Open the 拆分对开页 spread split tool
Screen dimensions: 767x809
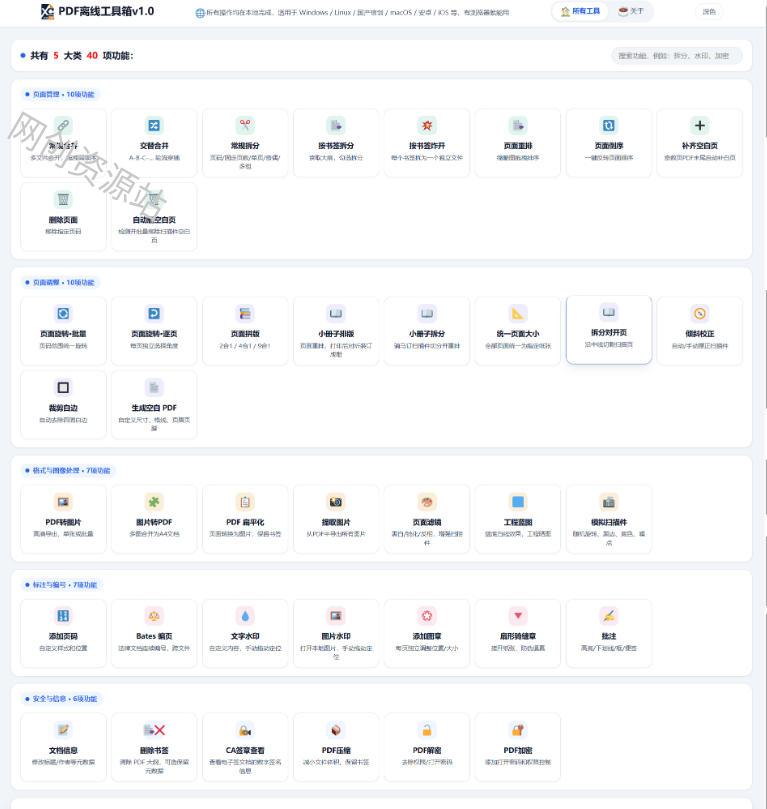click(609, 330)
